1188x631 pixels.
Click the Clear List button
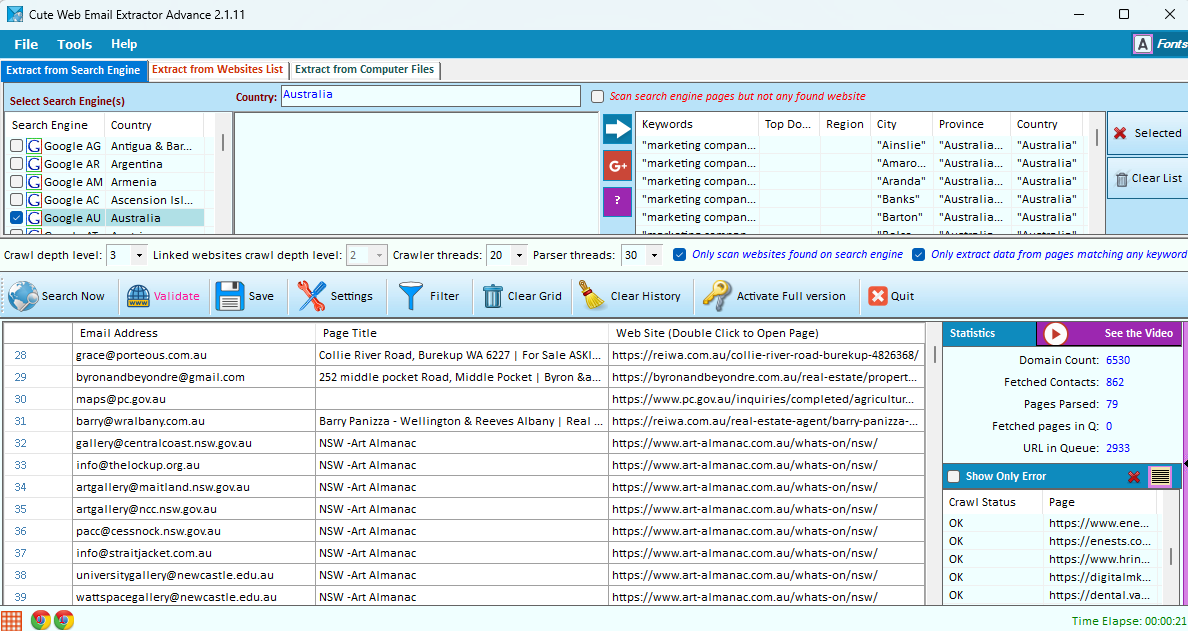point(1146,179)
